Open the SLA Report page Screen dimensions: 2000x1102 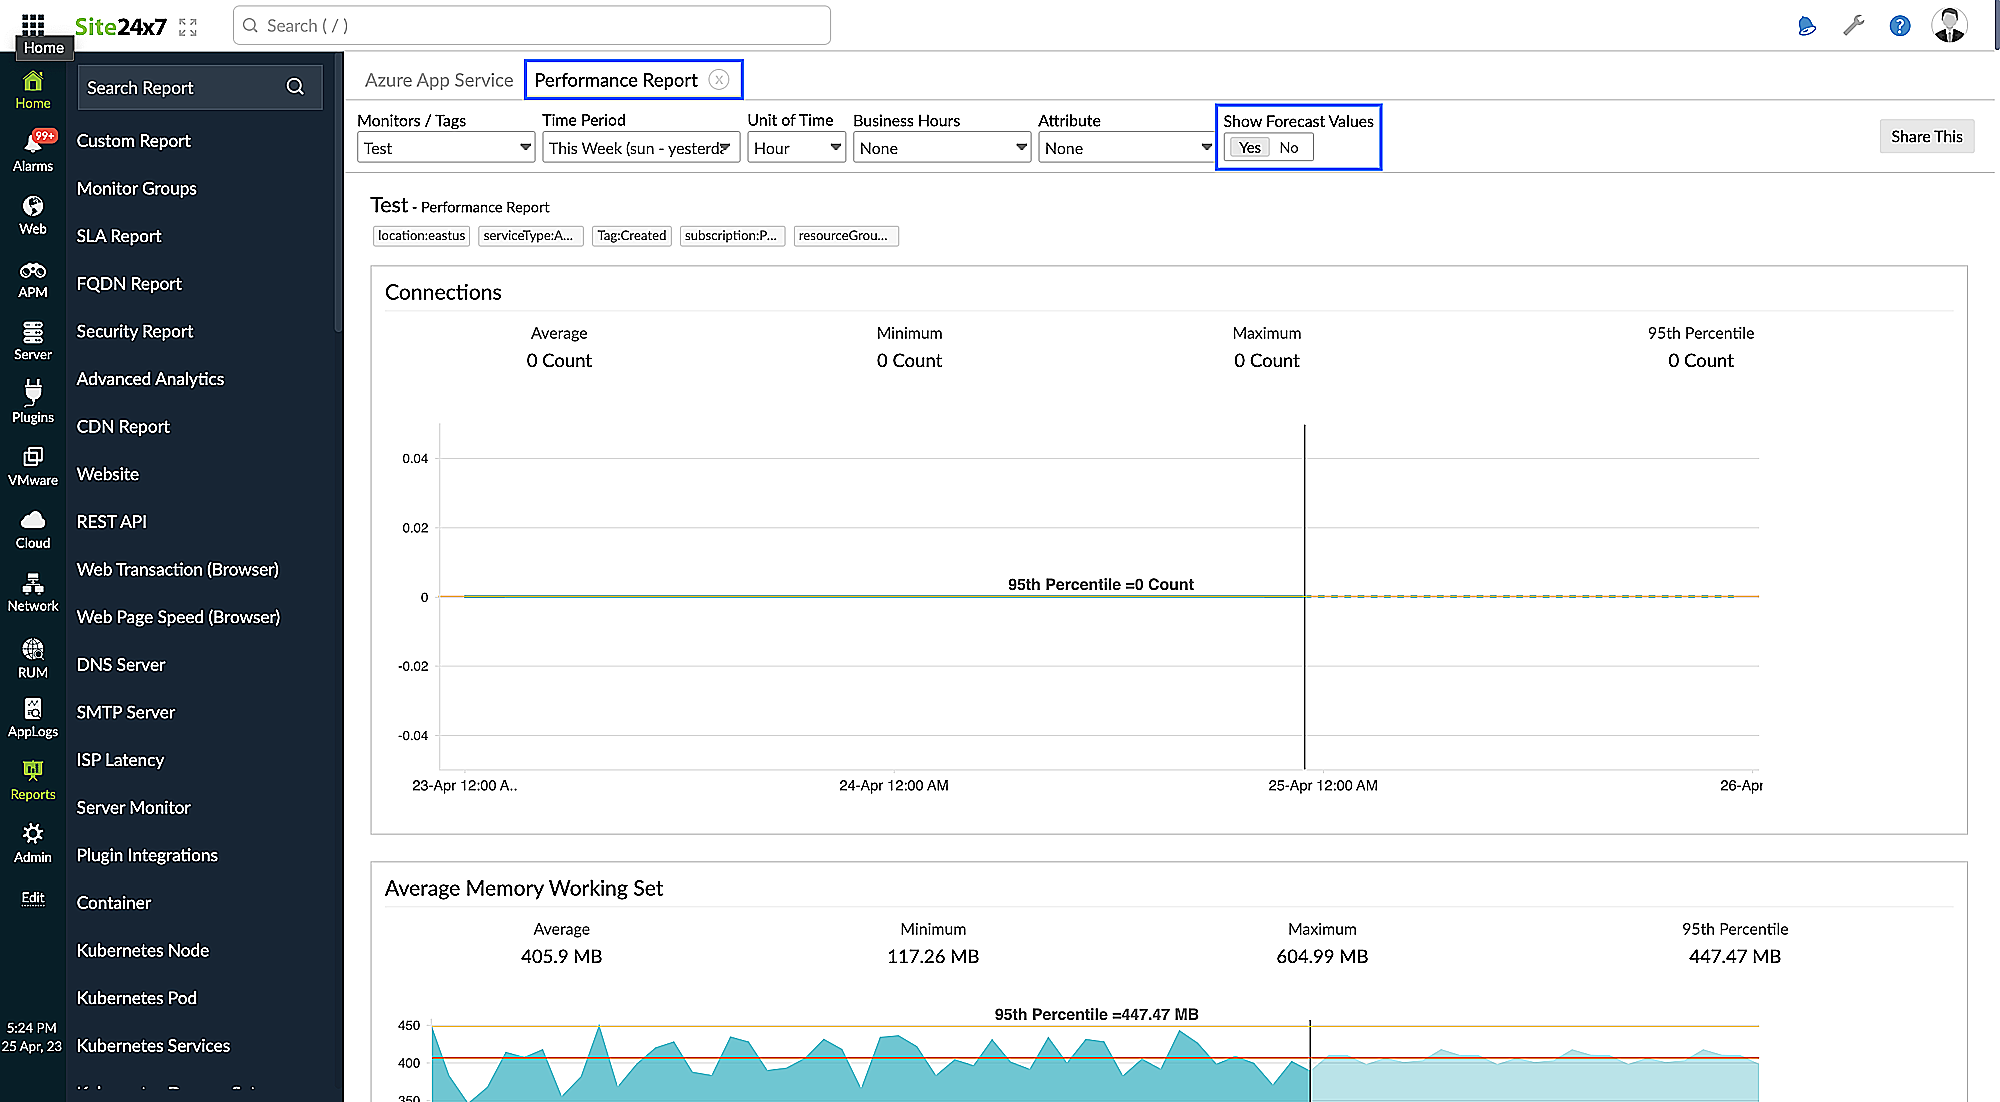click(x=118, y=236)
